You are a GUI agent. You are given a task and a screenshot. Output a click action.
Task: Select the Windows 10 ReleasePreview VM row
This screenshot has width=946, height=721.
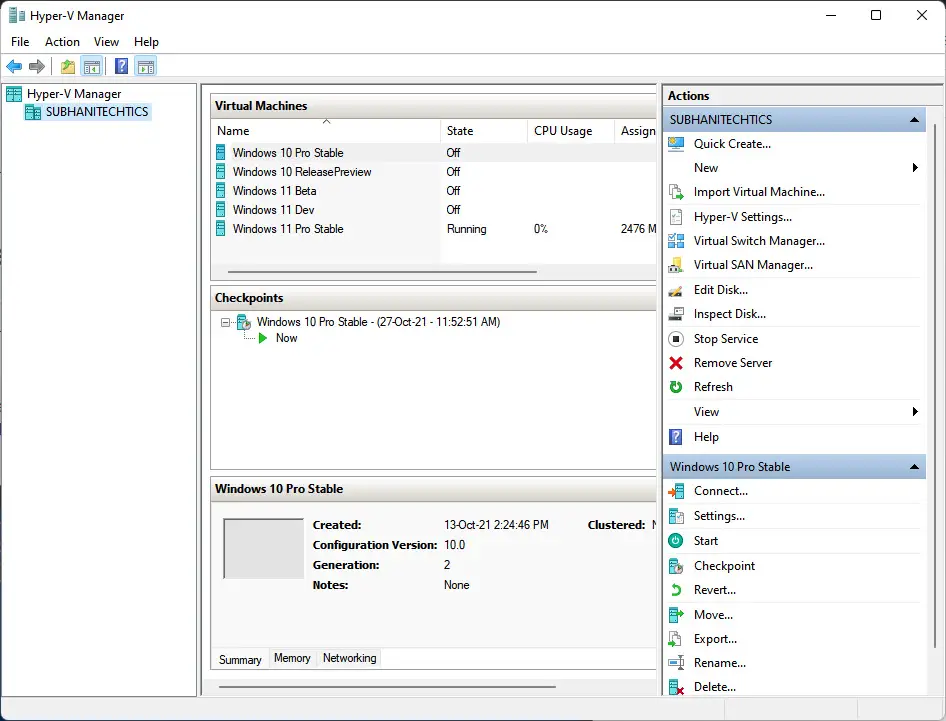(x=433, y=172)
